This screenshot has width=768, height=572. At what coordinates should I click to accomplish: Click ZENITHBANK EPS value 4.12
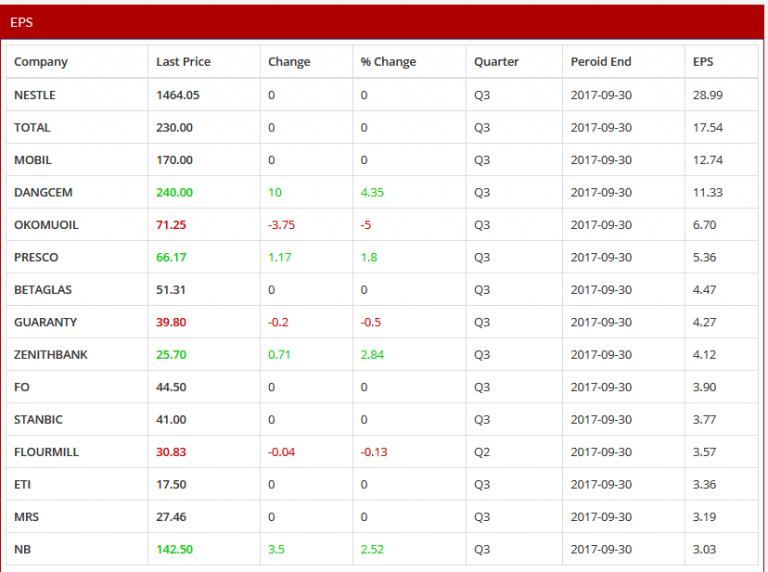(704, 355)
